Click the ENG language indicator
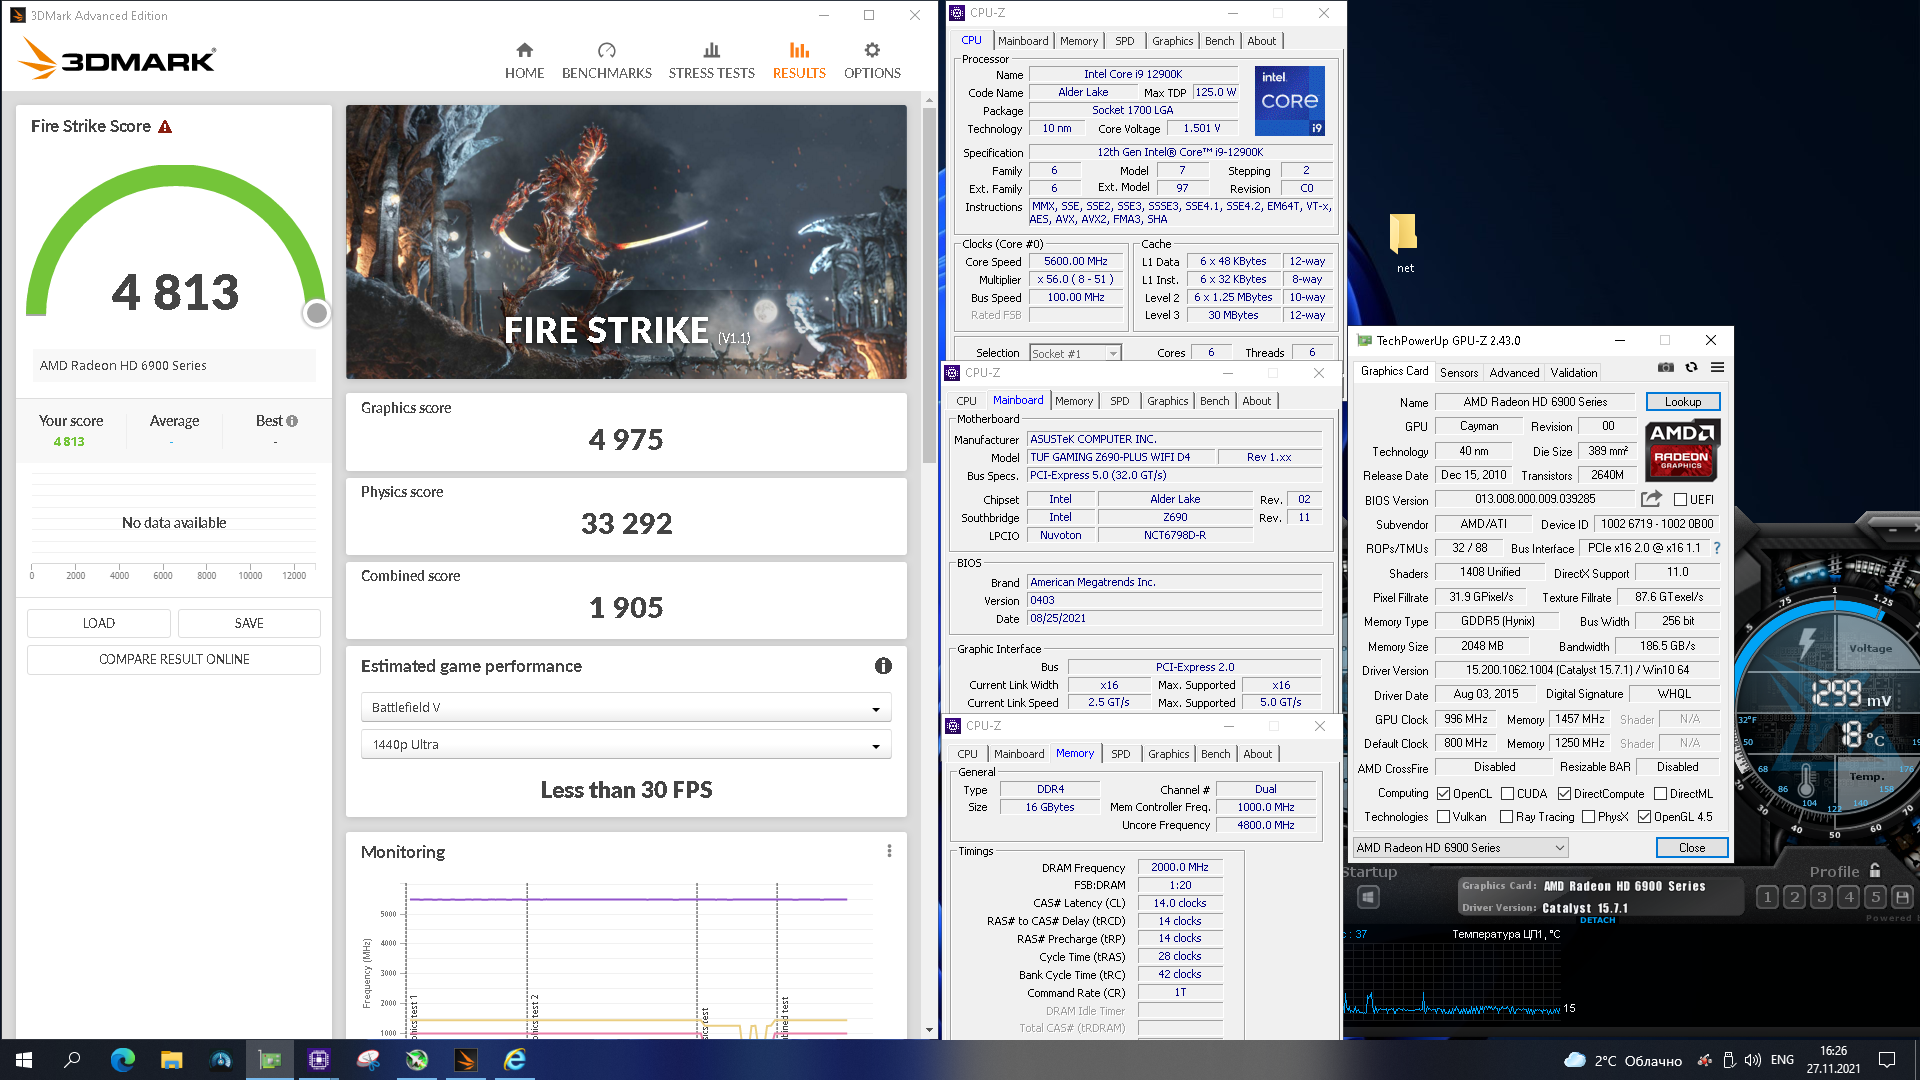Image resolution: width=1920 pixels, height=1080 pixels. [1782, 1060]
